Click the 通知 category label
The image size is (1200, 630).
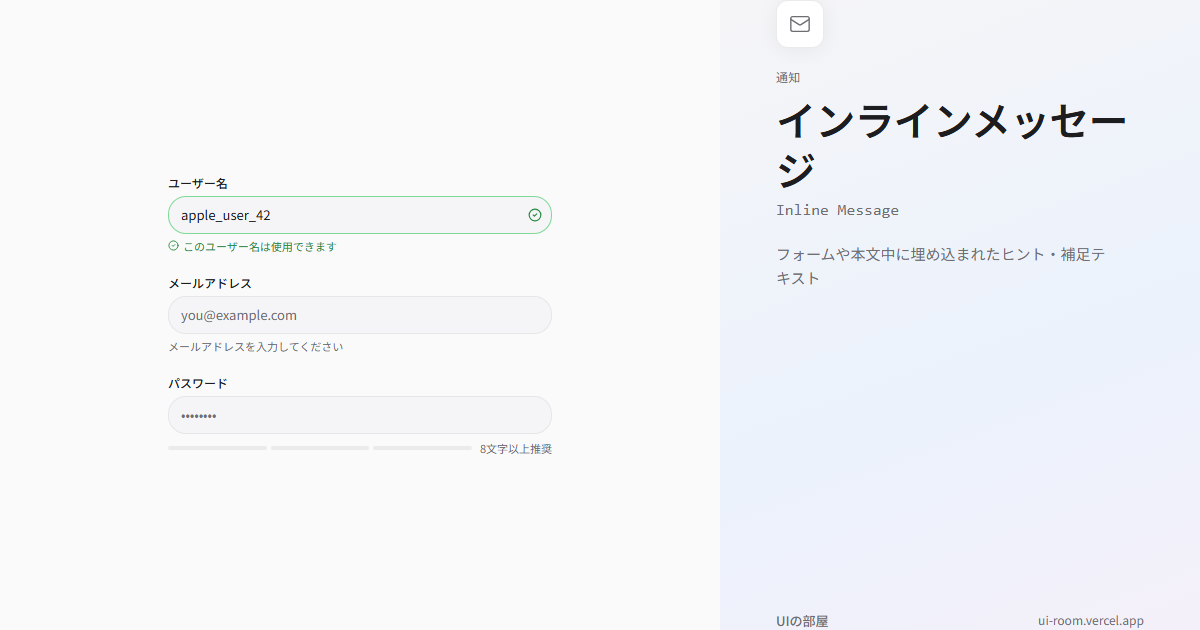click(788, 77)
